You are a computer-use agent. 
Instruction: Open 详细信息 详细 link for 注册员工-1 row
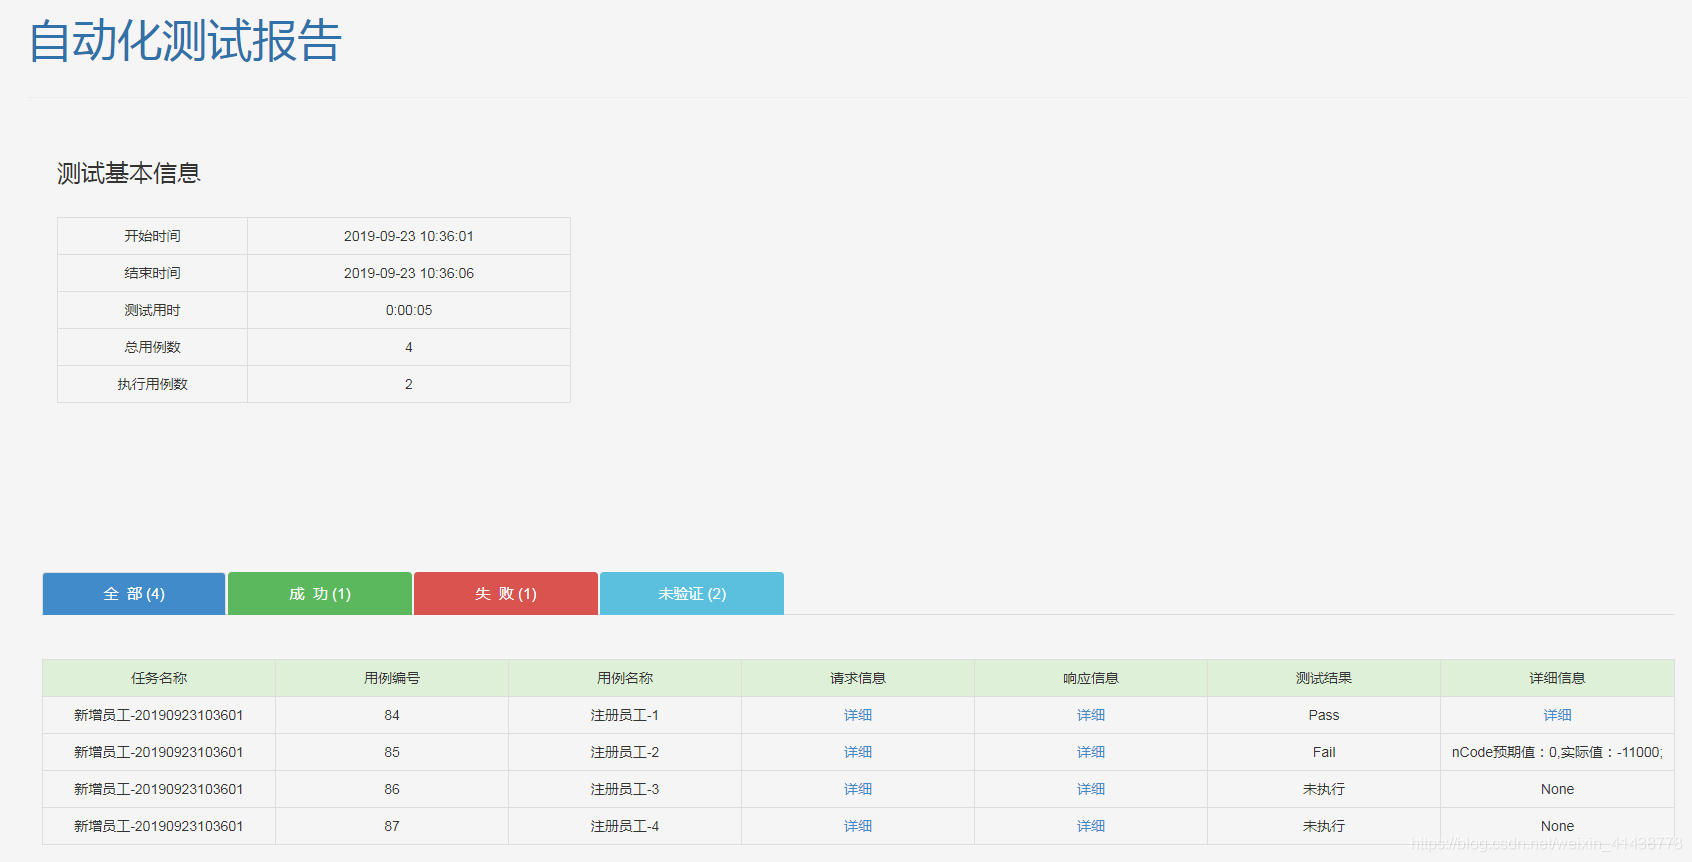1557,715
